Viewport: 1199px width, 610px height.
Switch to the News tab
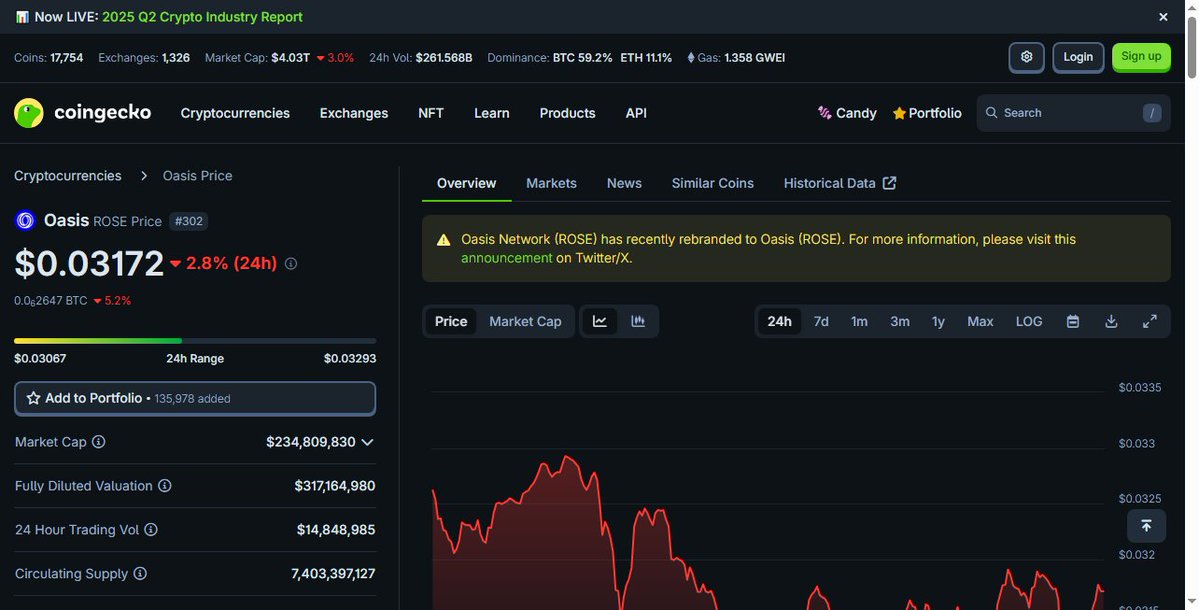click(x=624, y=183)
